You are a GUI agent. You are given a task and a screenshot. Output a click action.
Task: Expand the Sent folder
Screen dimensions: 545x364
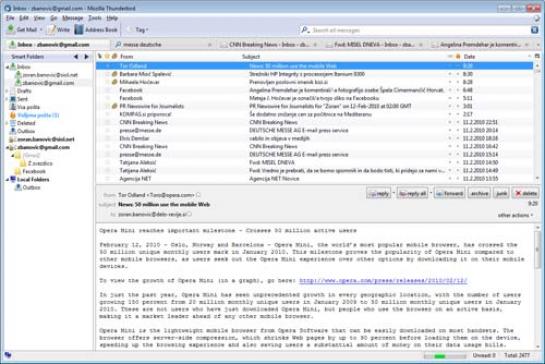7,99
